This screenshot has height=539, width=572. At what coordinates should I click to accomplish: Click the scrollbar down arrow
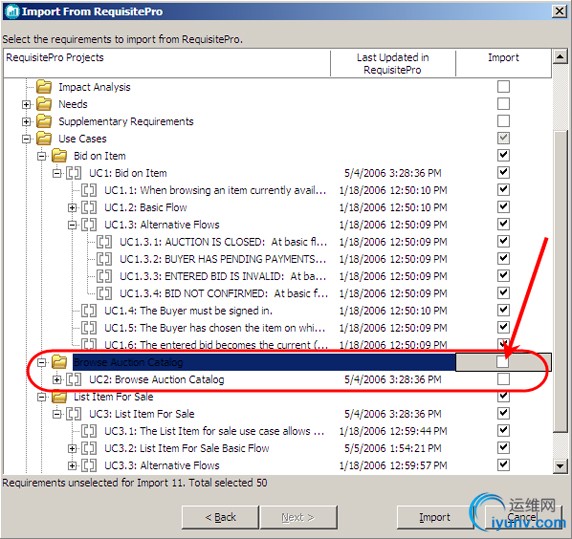[x=560, y=466]
